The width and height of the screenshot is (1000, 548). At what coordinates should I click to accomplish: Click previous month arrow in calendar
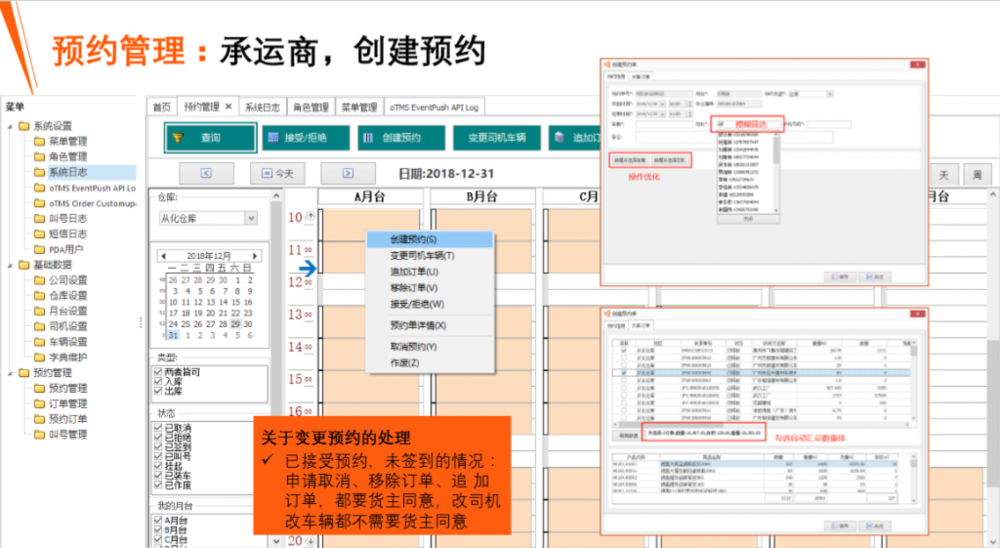click(x=161, y=255)
